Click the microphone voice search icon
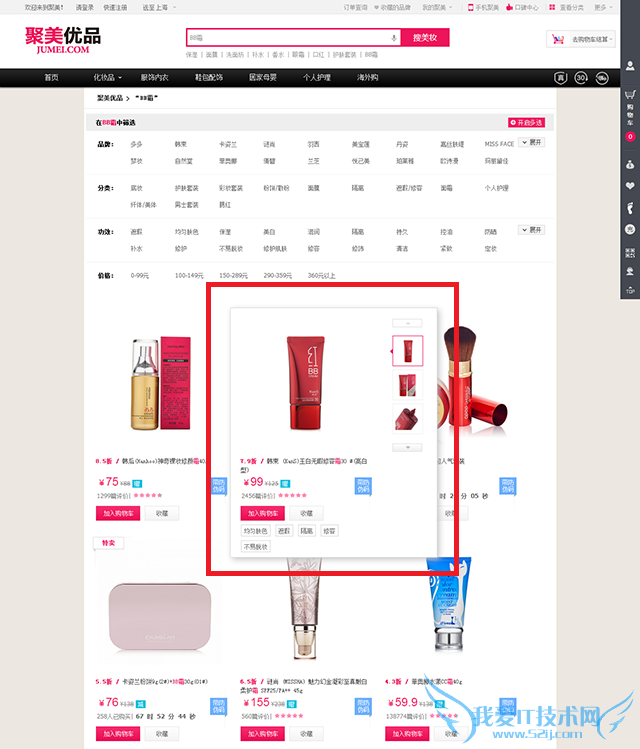Screen dimensions: 640x749 click(x=394, y=38)
